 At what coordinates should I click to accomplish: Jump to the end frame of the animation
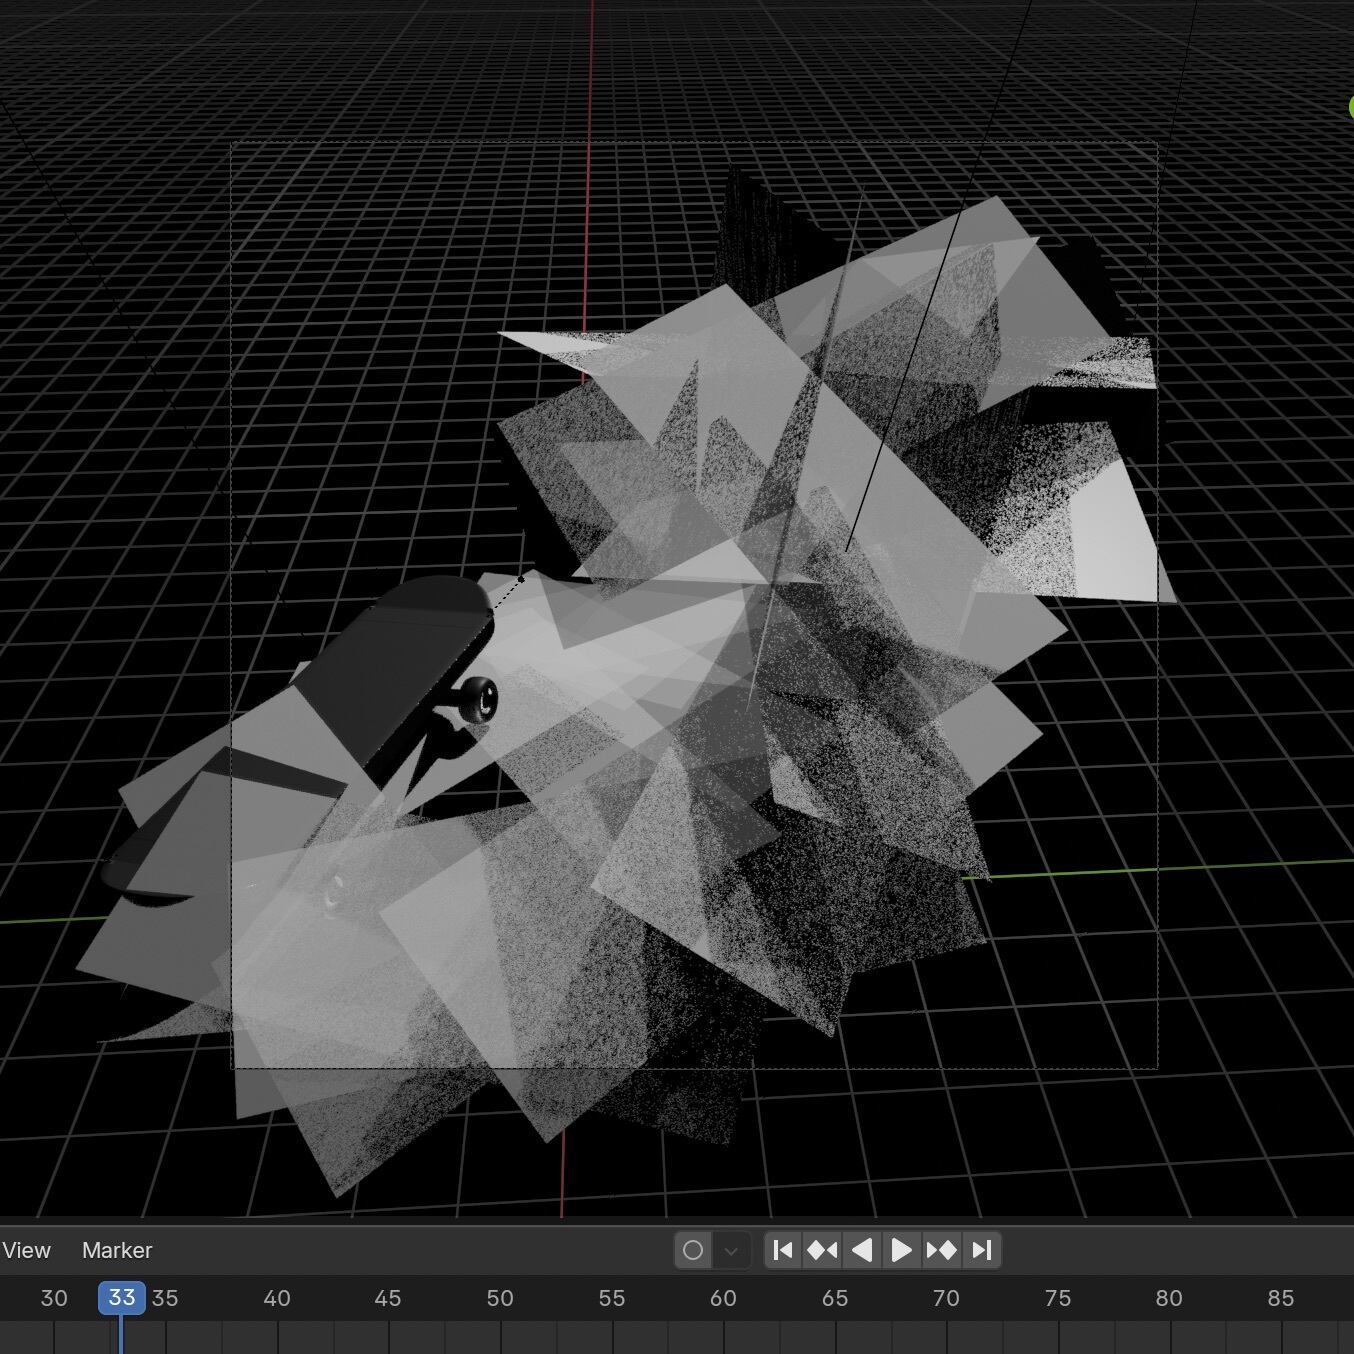pyautogui.click(x=982, y=1250)
